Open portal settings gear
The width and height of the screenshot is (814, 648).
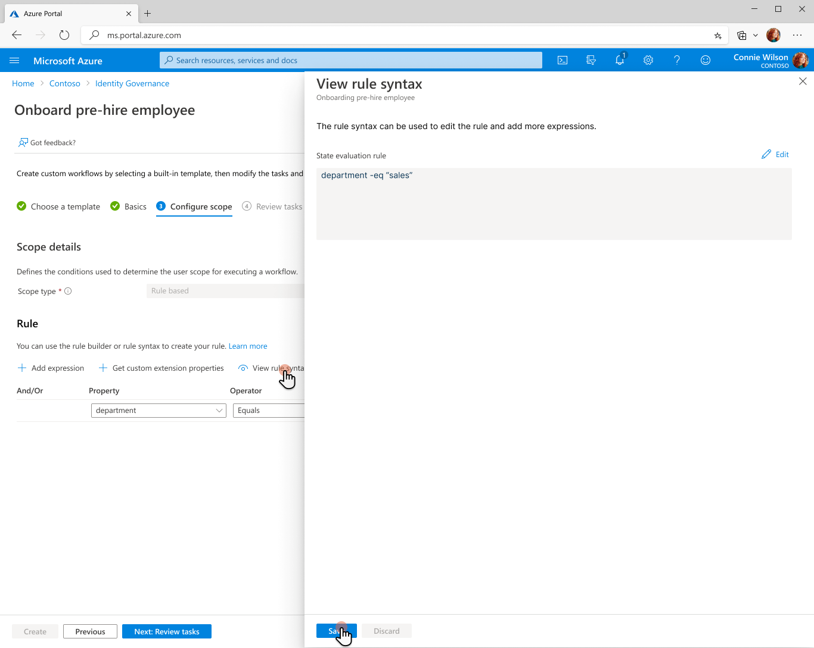pos(648,60)
